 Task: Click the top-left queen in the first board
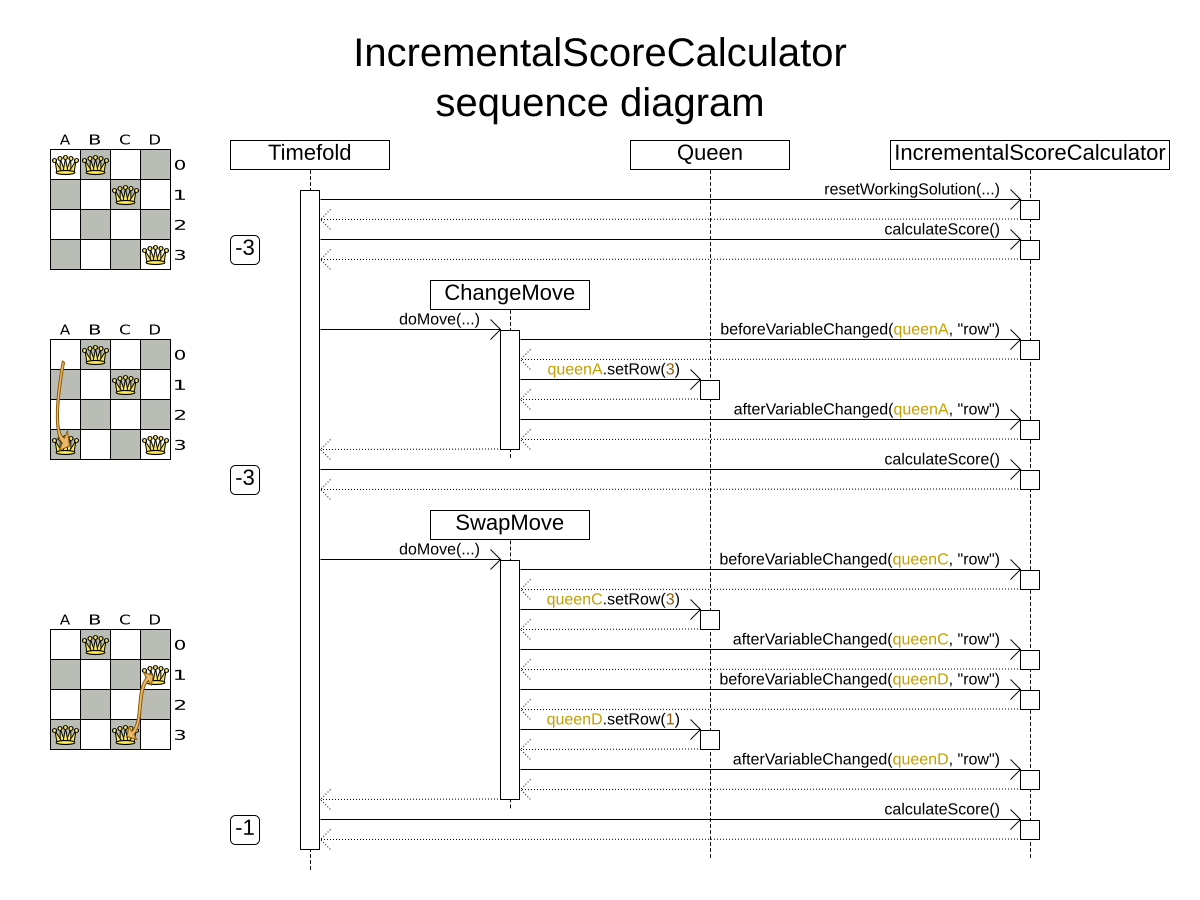click(x=65, y=165)
